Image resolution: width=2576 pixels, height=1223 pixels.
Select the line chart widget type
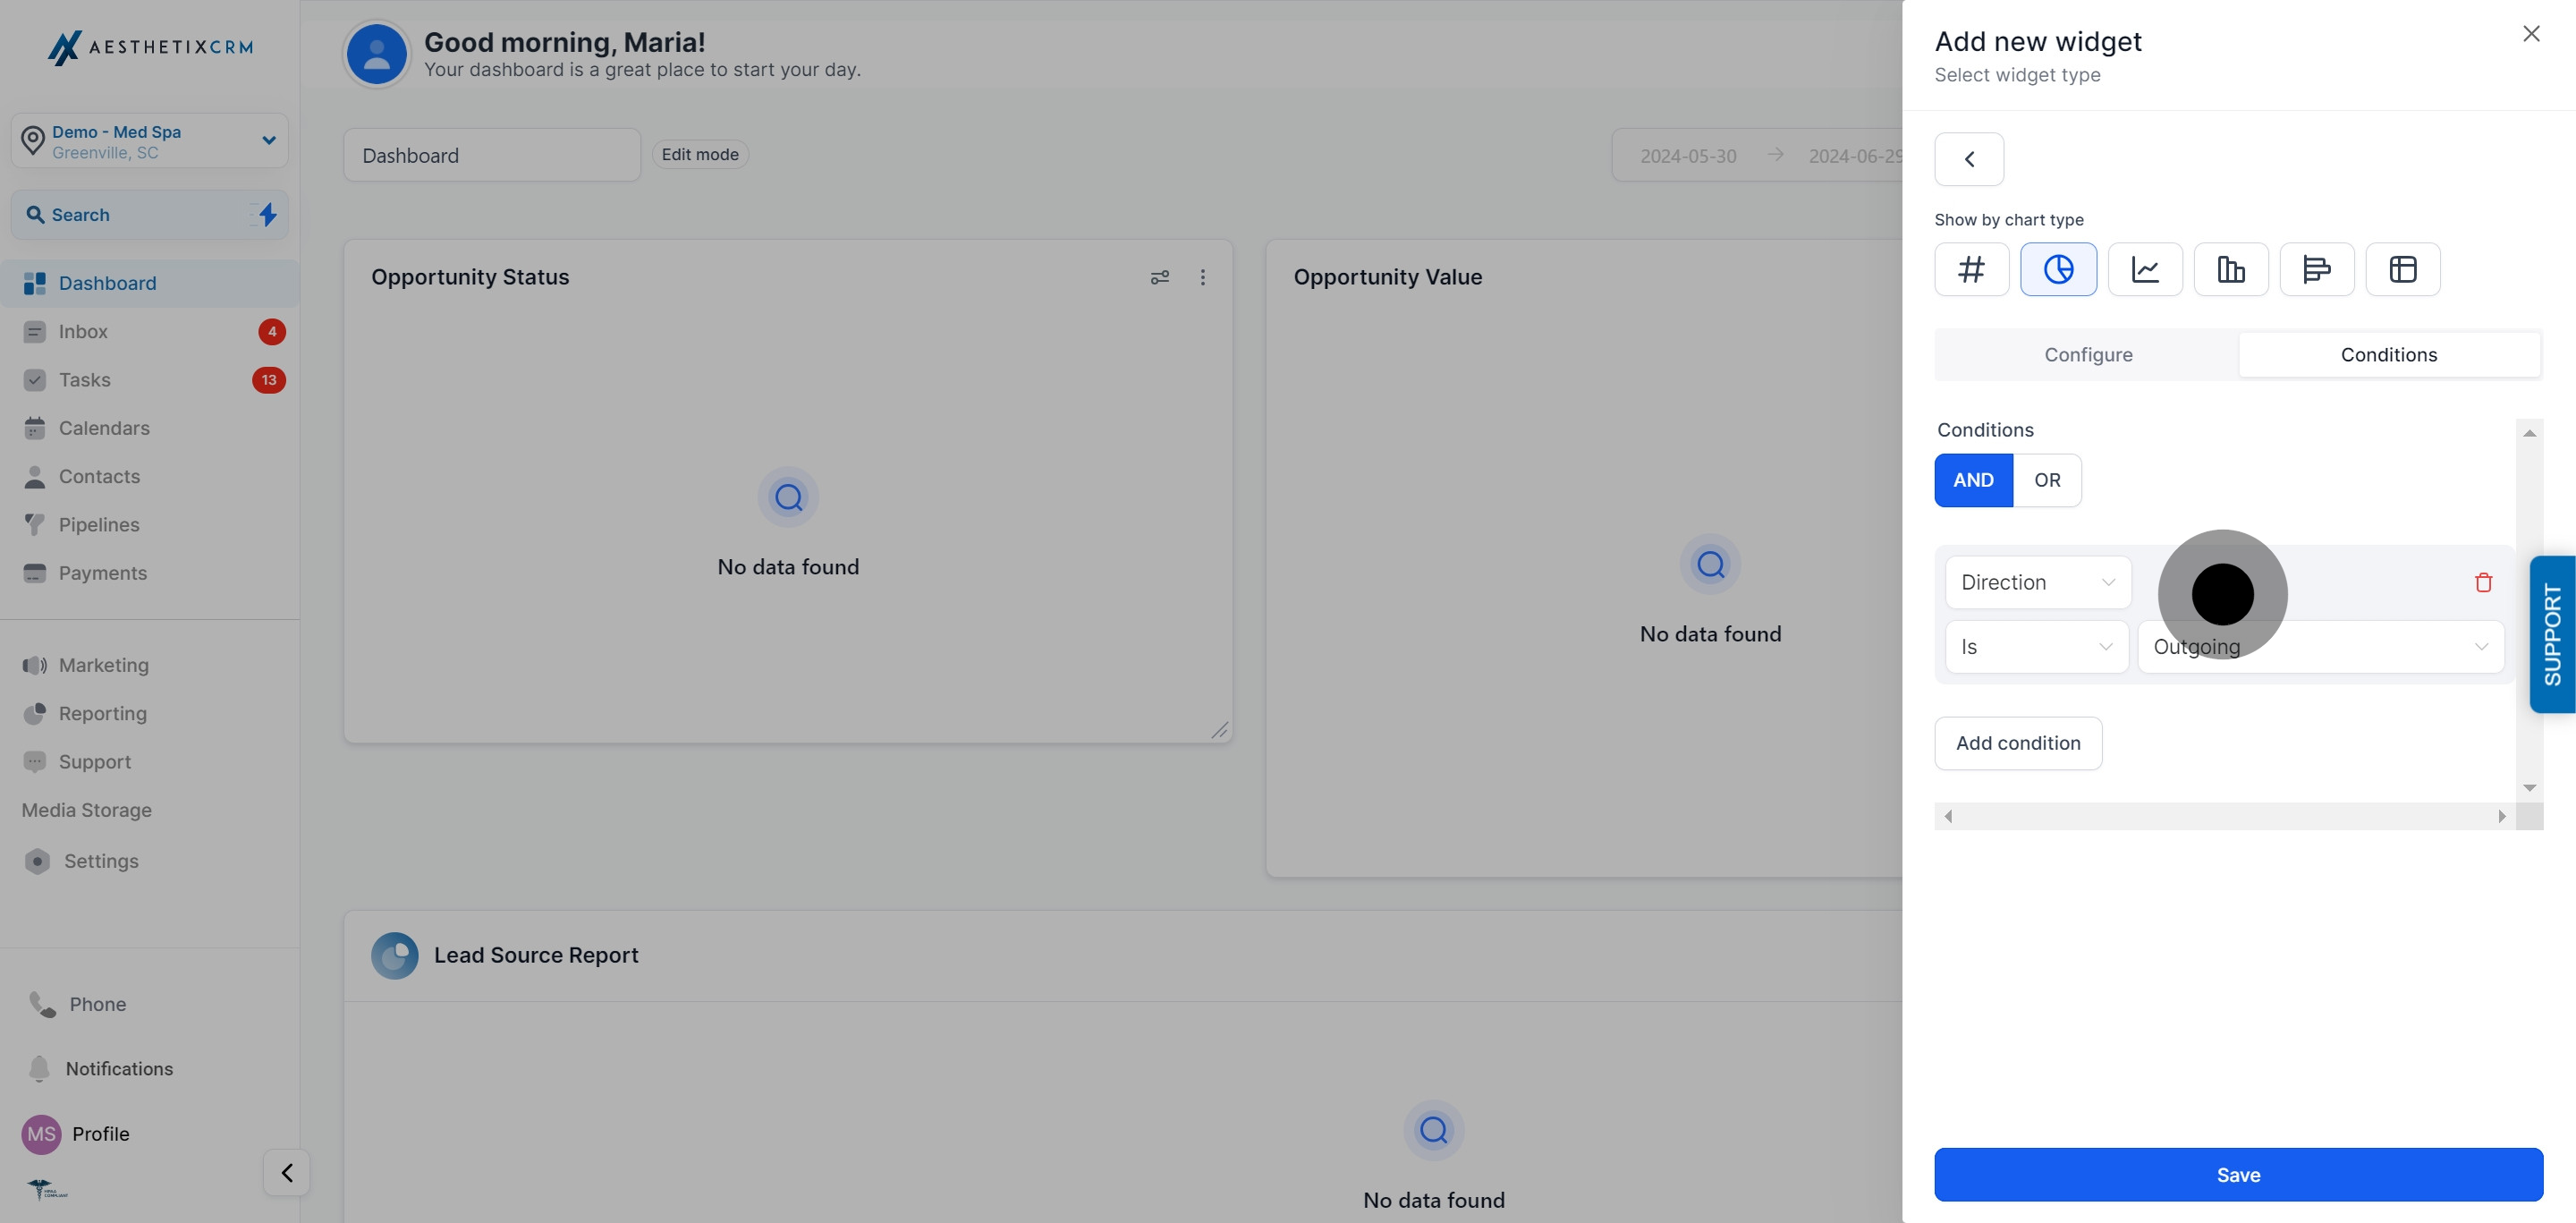click(x=2144, y=269)
